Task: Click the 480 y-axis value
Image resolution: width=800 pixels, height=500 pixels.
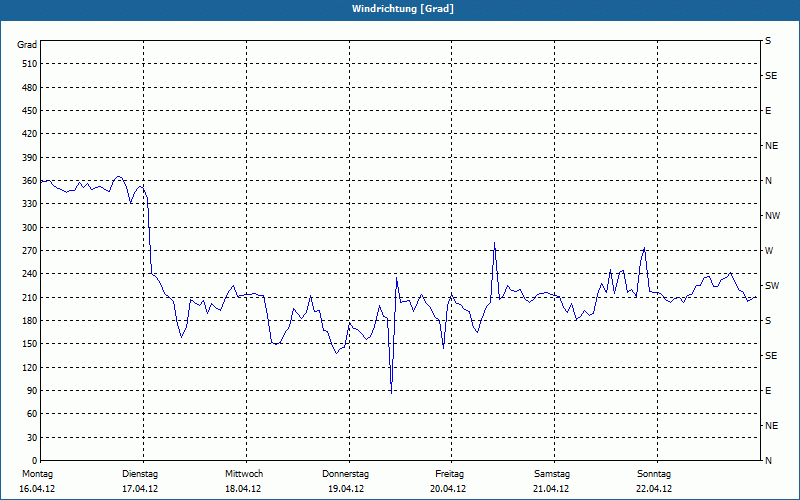Action: (x=30, y=88)
